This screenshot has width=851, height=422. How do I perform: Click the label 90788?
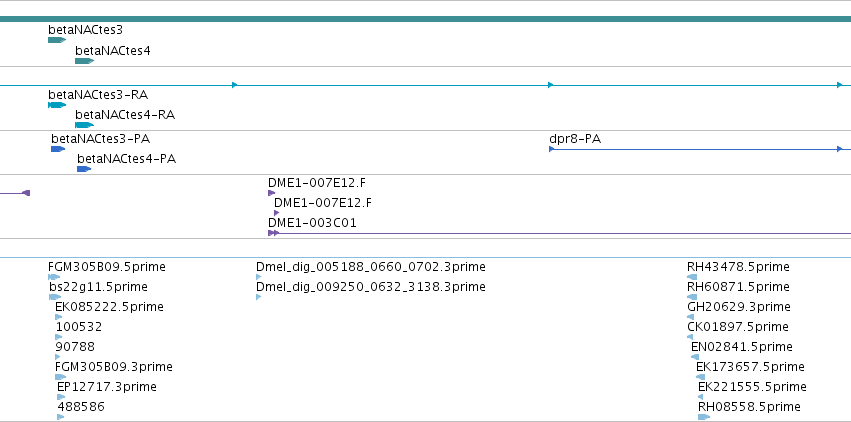pos(75,347)
